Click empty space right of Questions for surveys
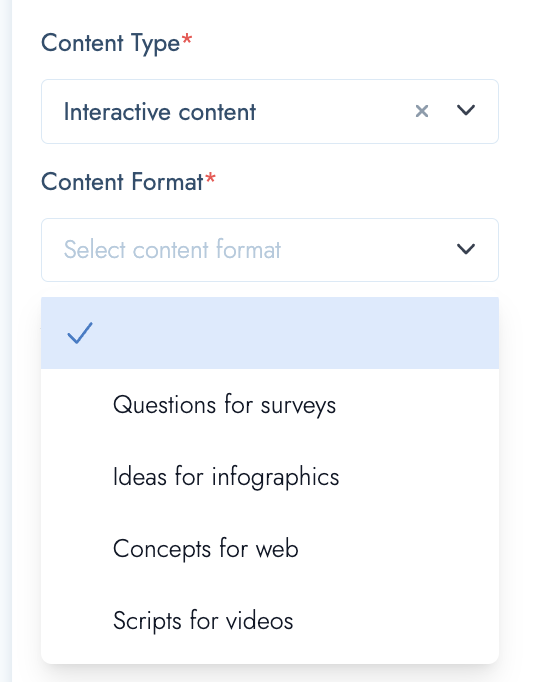546x682 pixels. [418, 405]
